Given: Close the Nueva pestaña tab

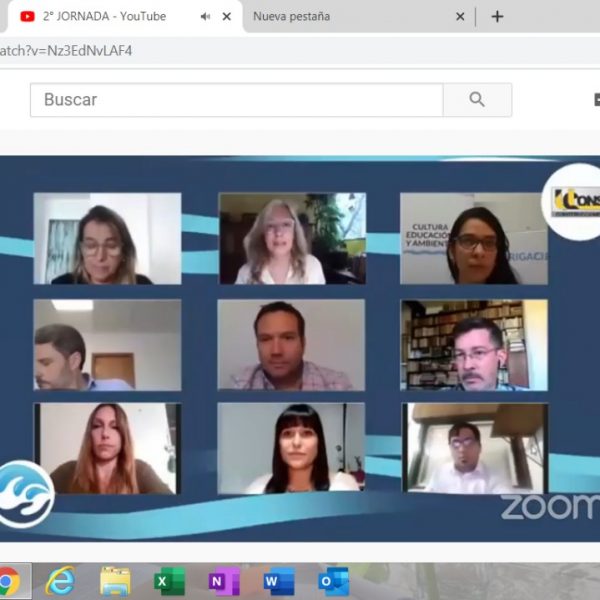Looking at the screenshot, I should coord(460,17).
